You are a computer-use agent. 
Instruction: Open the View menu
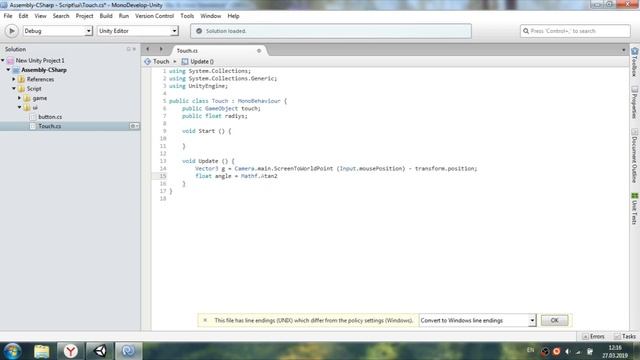click(40, 16)
